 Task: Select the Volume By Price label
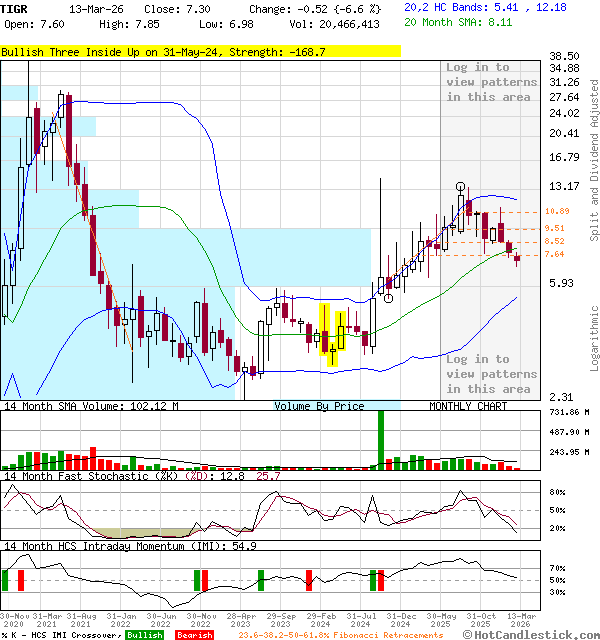coord(319,406)
